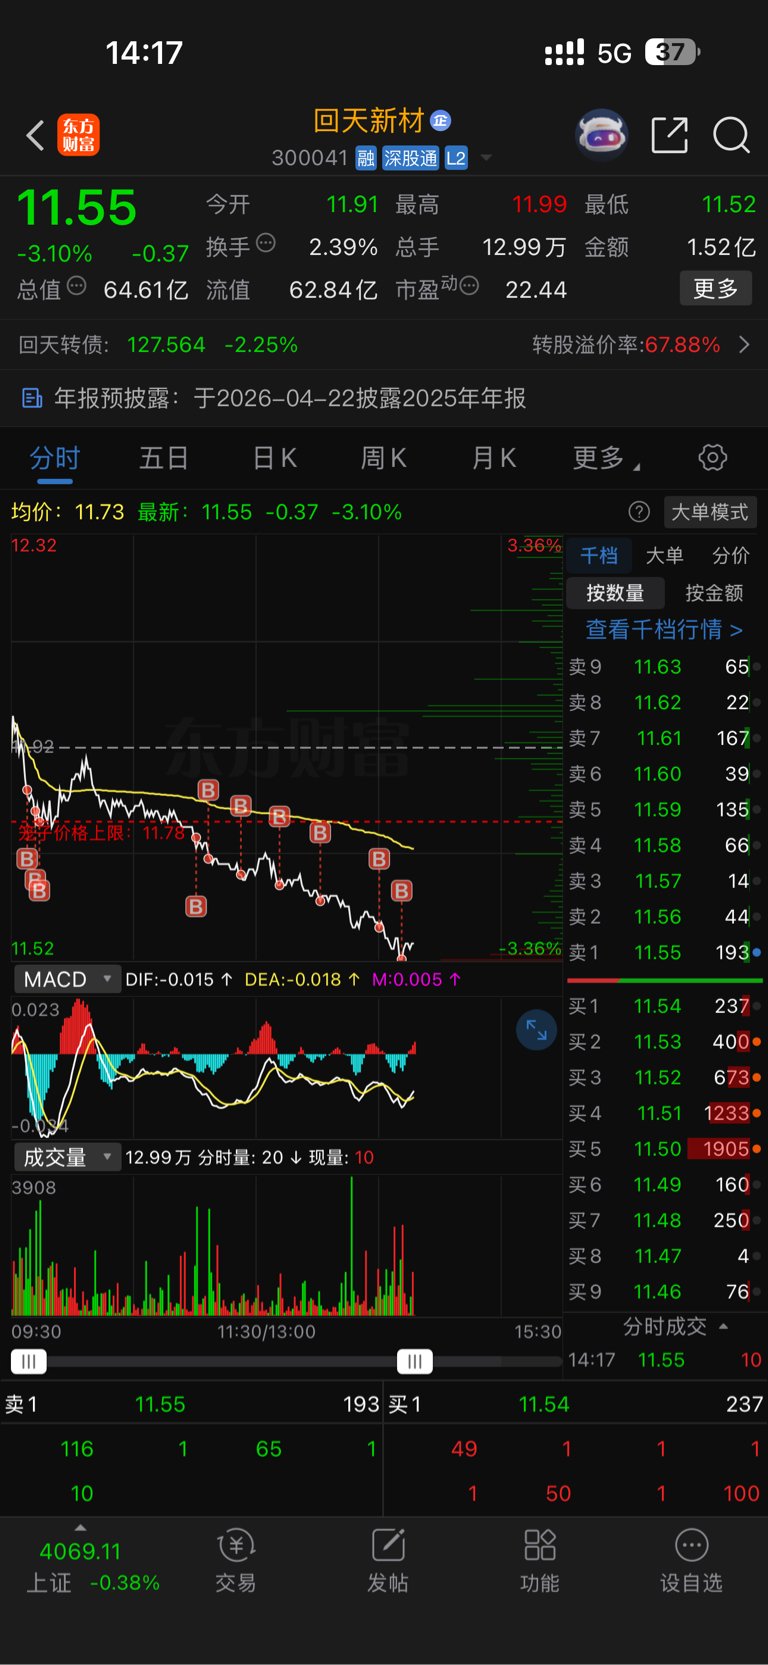Viewport: 768px width, 1665px height.
Task: Switch to 月K monthly candlestick tab
Action: click(494, 458)
